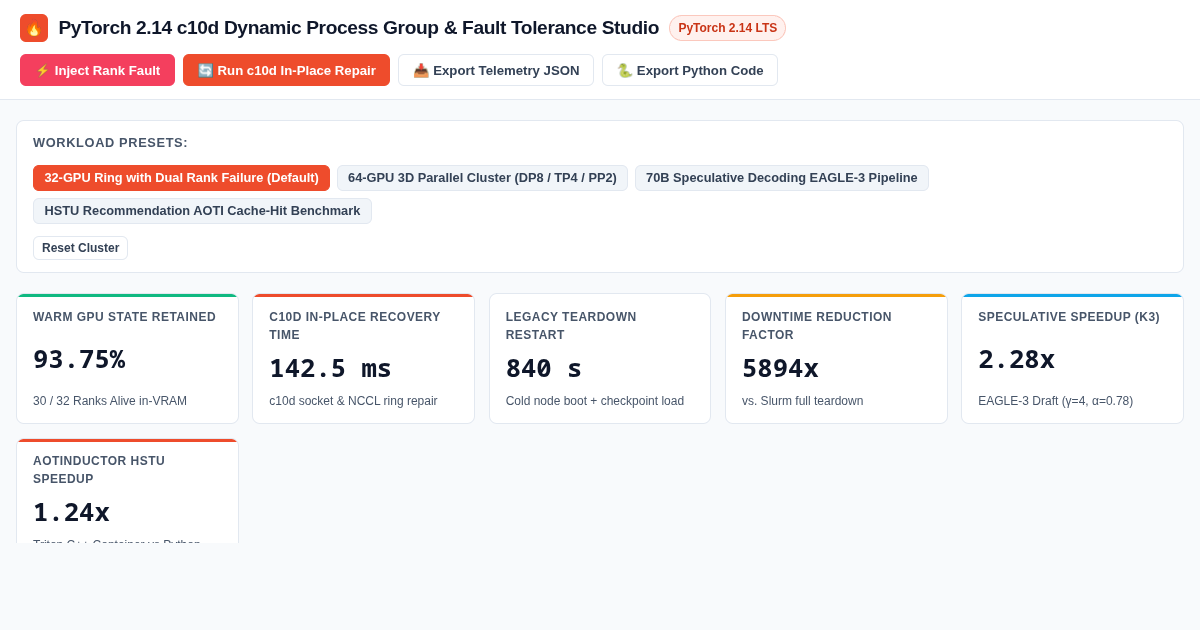The width and height of the screenshot is (1200, 630).
Task: Click the 1.24x AOTInductor speedup value
Action: (71, 512)
